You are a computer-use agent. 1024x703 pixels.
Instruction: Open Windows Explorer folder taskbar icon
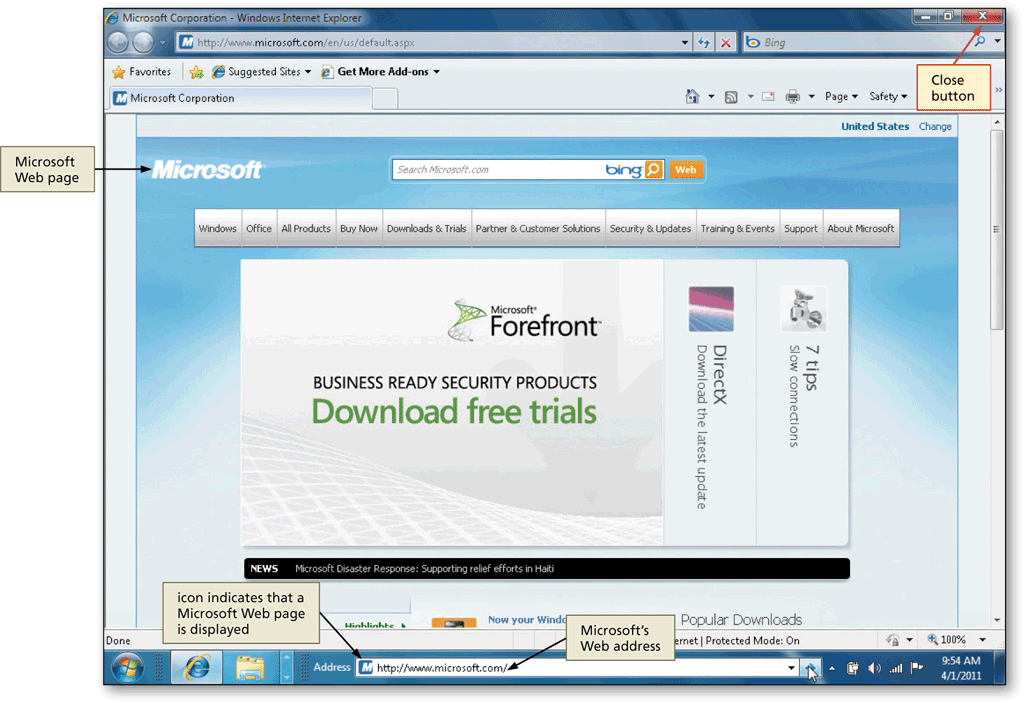coord(250,667)
